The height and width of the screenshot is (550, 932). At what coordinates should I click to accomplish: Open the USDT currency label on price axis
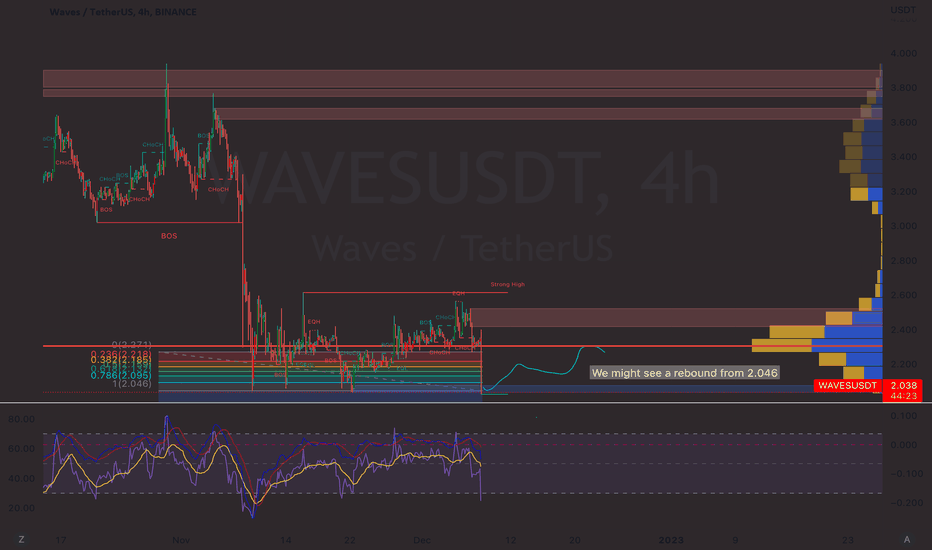coord(903,10)
